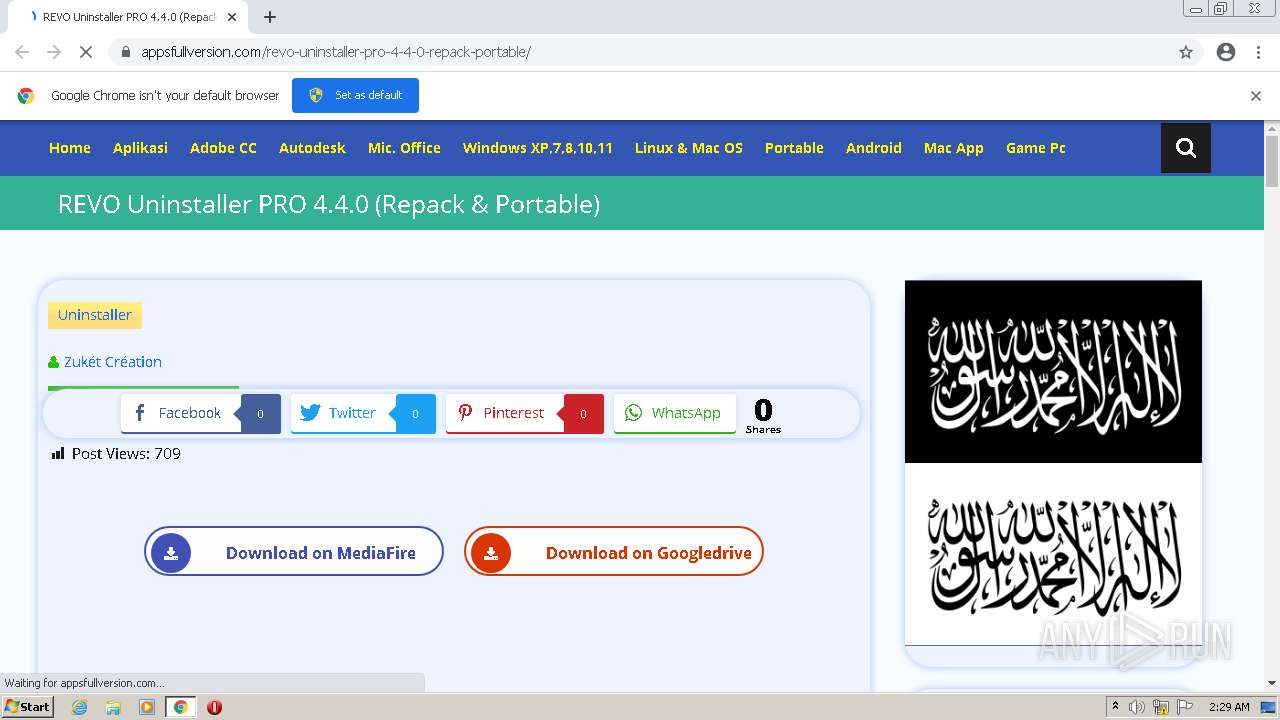Open the Android category
This screenshot has width=1280, height=720.
(x=874, y=148)
